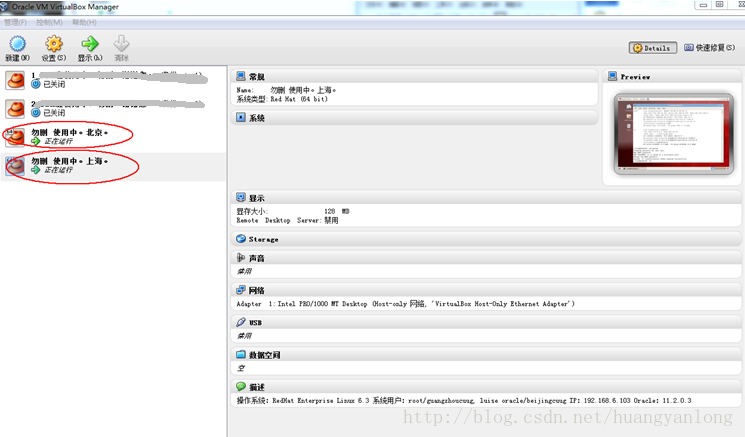745x437 pixels.
Task: Expand the 系统 section header
Action: point(414,118)
